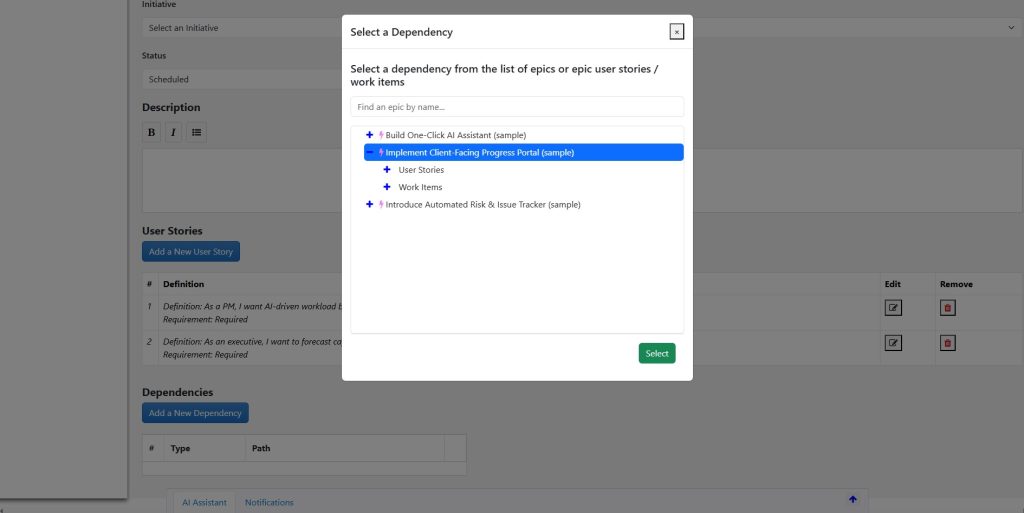Viewport: 1024px width, 513px height.
Task: Click the green Select button
Action: tap(657, 353)
